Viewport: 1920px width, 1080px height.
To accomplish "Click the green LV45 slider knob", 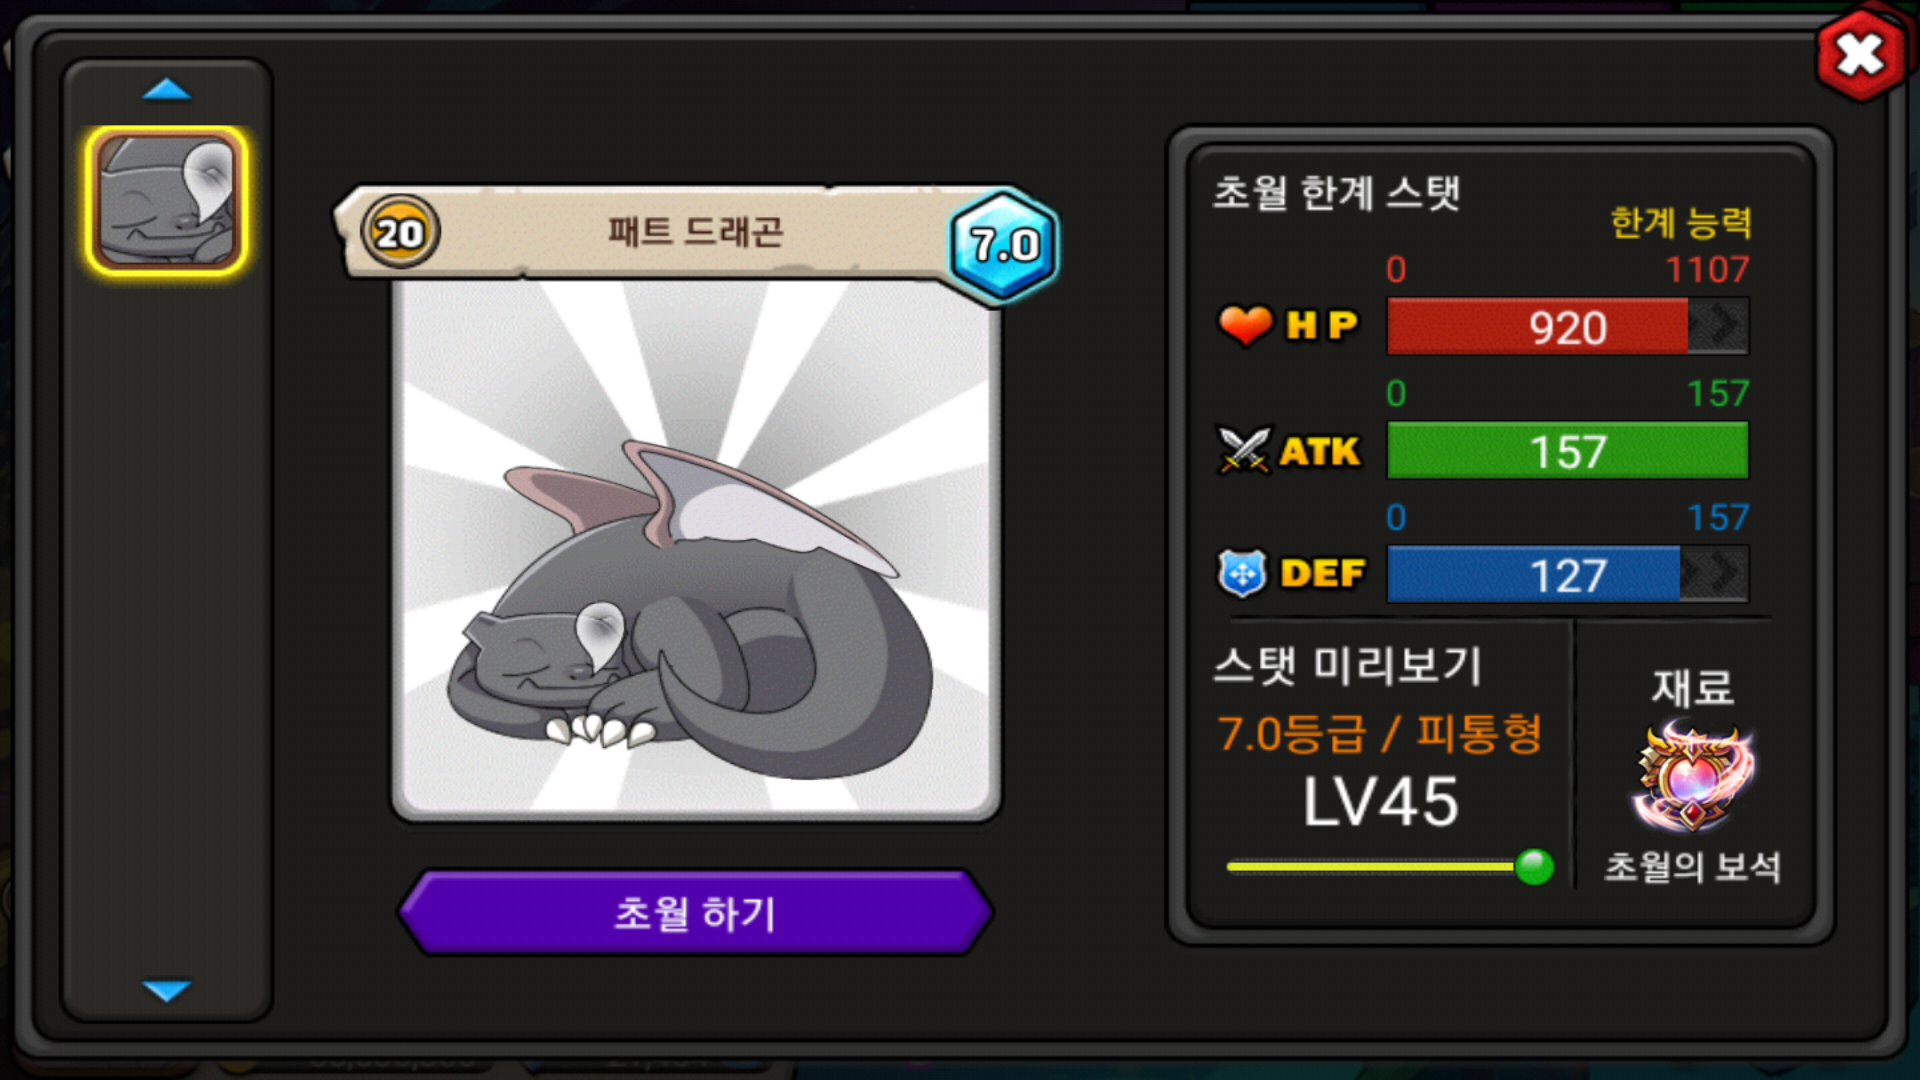I will tap(1534, 866).
